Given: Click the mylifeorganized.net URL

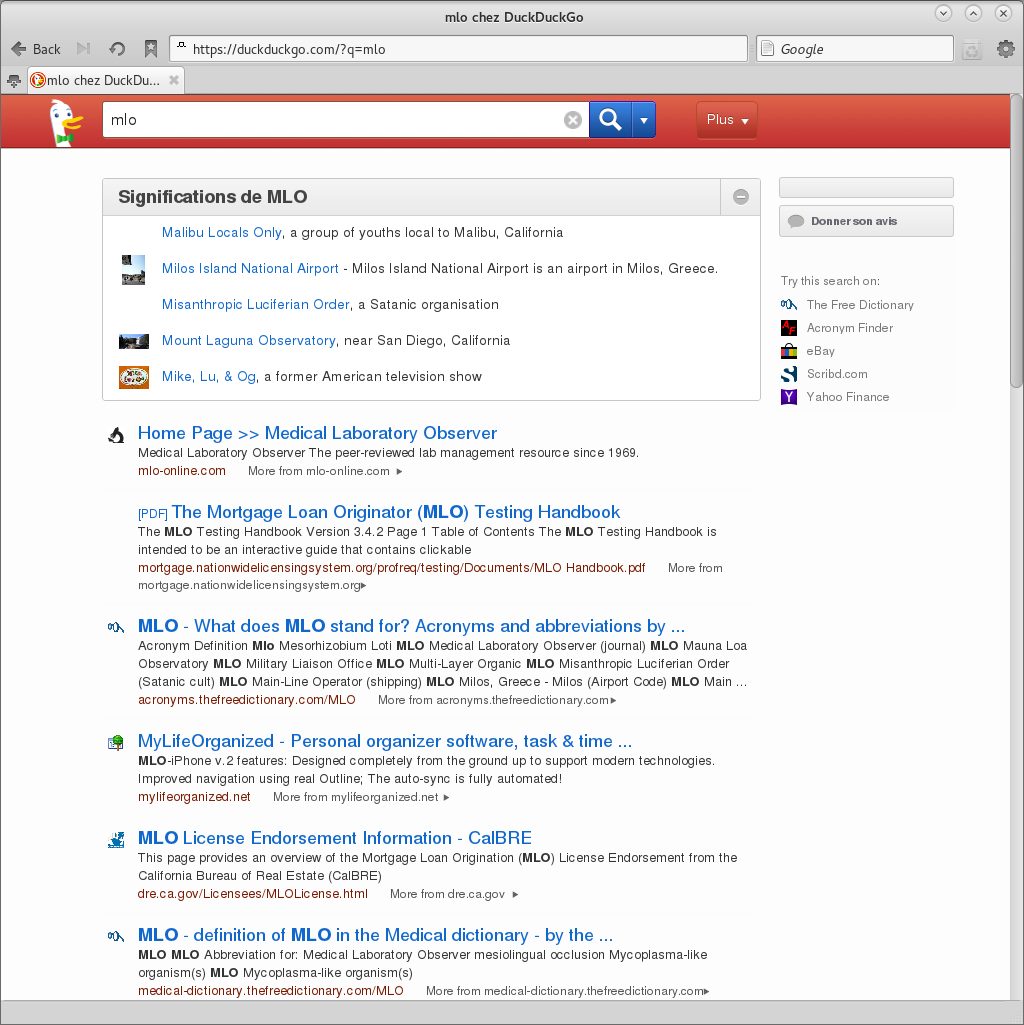Looking at the screenshot, I should point(194,797).
